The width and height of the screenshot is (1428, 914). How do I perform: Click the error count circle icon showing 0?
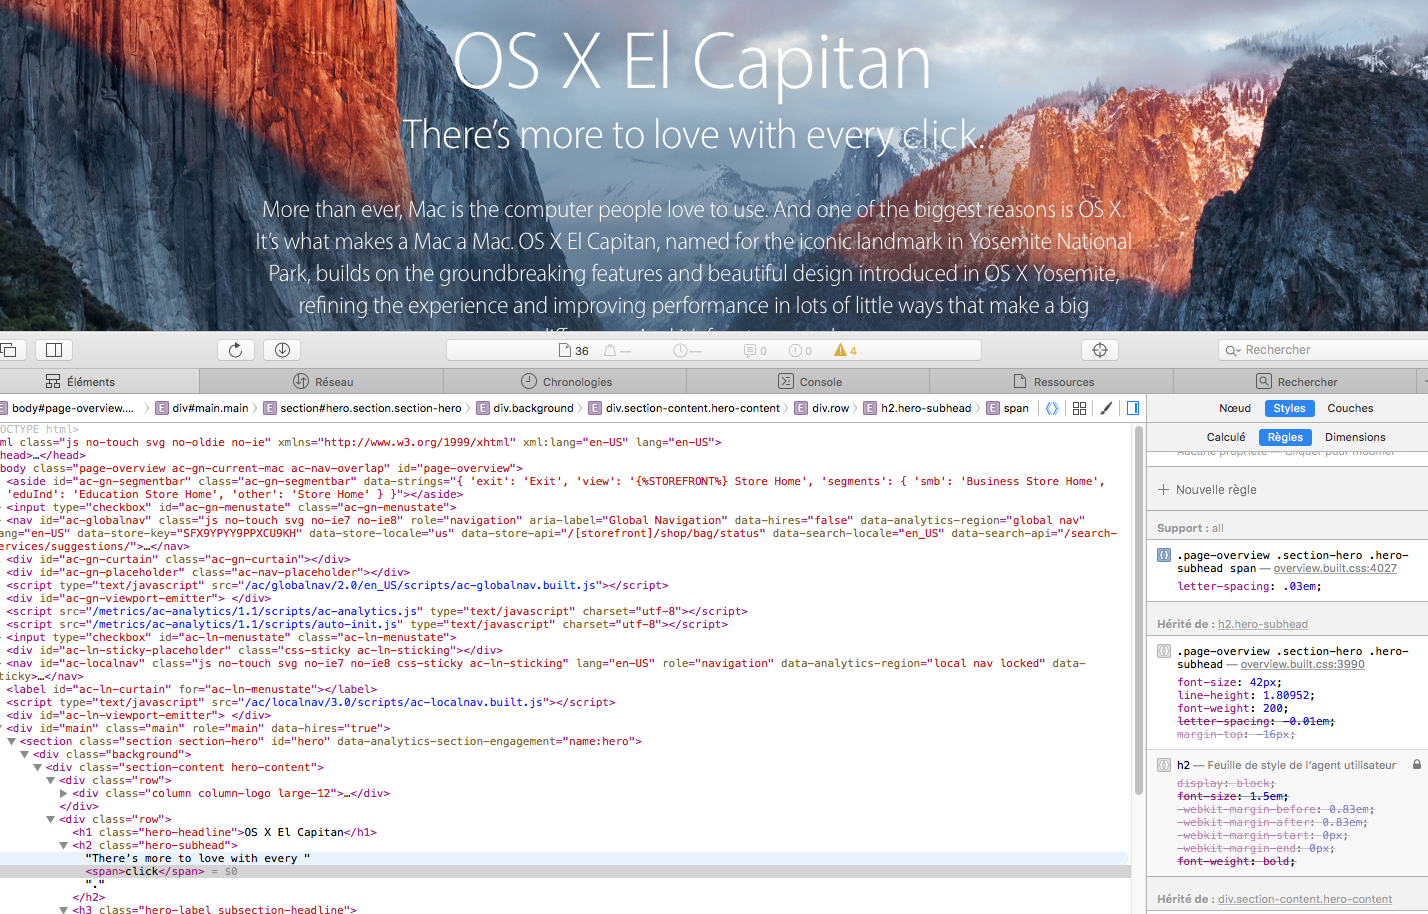tap(795, 351)
